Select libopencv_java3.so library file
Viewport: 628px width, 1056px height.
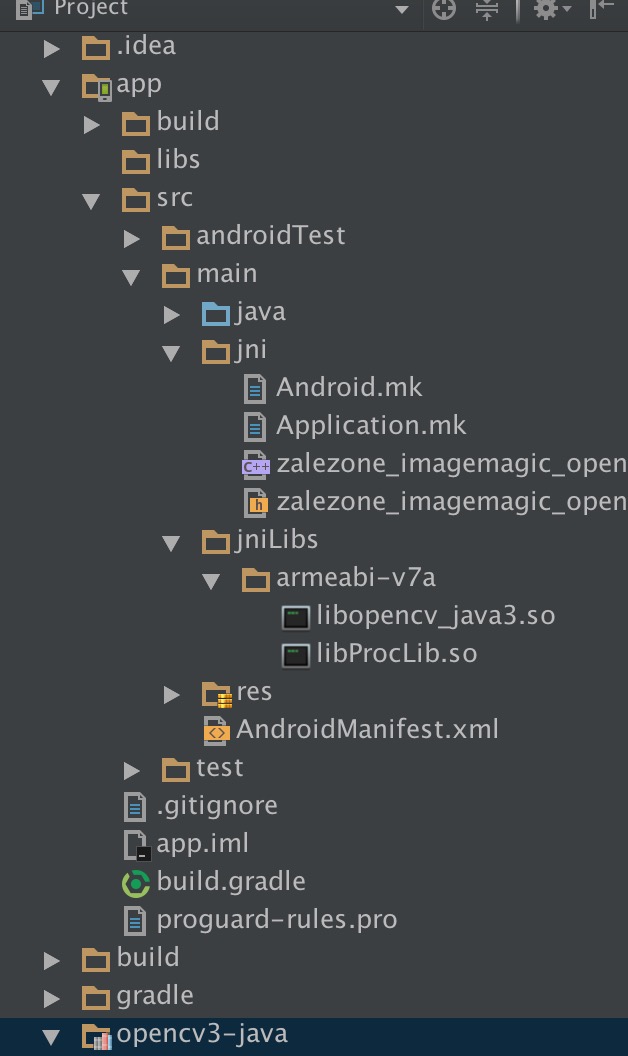(x=435, y=616)
